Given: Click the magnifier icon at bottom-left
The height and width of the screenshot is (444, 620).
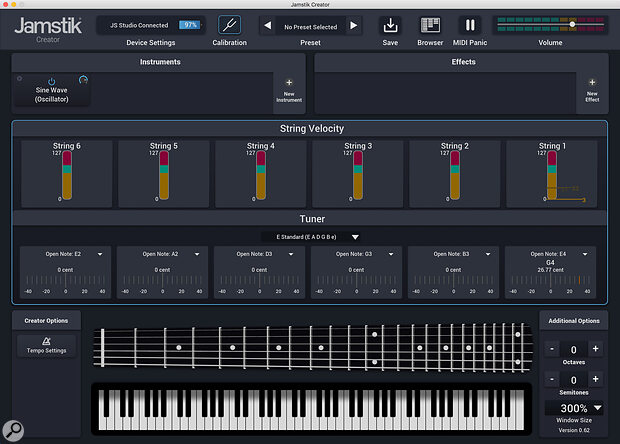Looking at the screenshot, I should click(13, 430).
